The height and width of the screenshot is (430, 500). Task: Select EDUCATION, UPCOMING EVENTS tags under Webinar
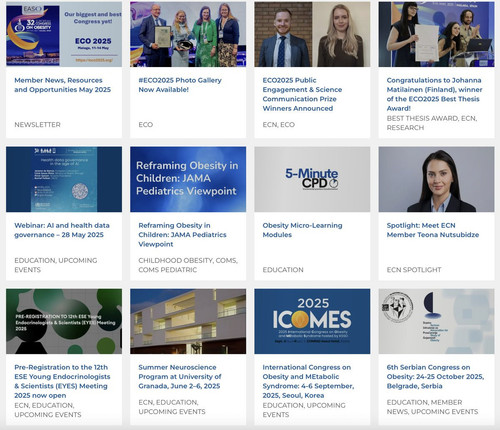56,265
